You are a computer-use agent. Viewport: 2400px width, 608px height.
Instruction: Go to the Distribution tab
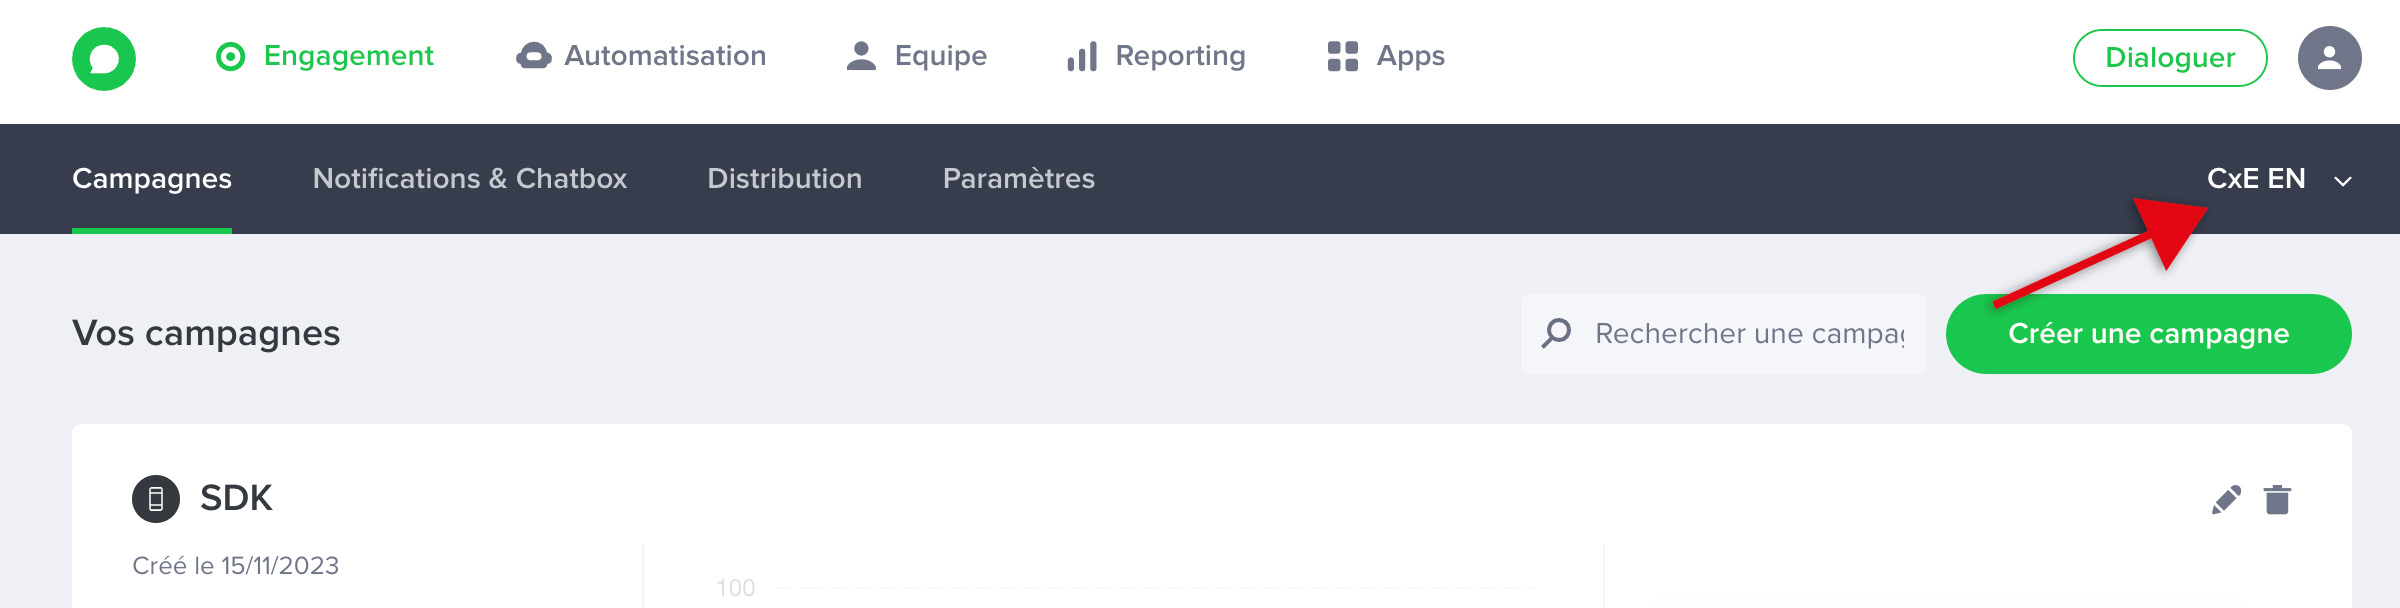tap(785, 179)
